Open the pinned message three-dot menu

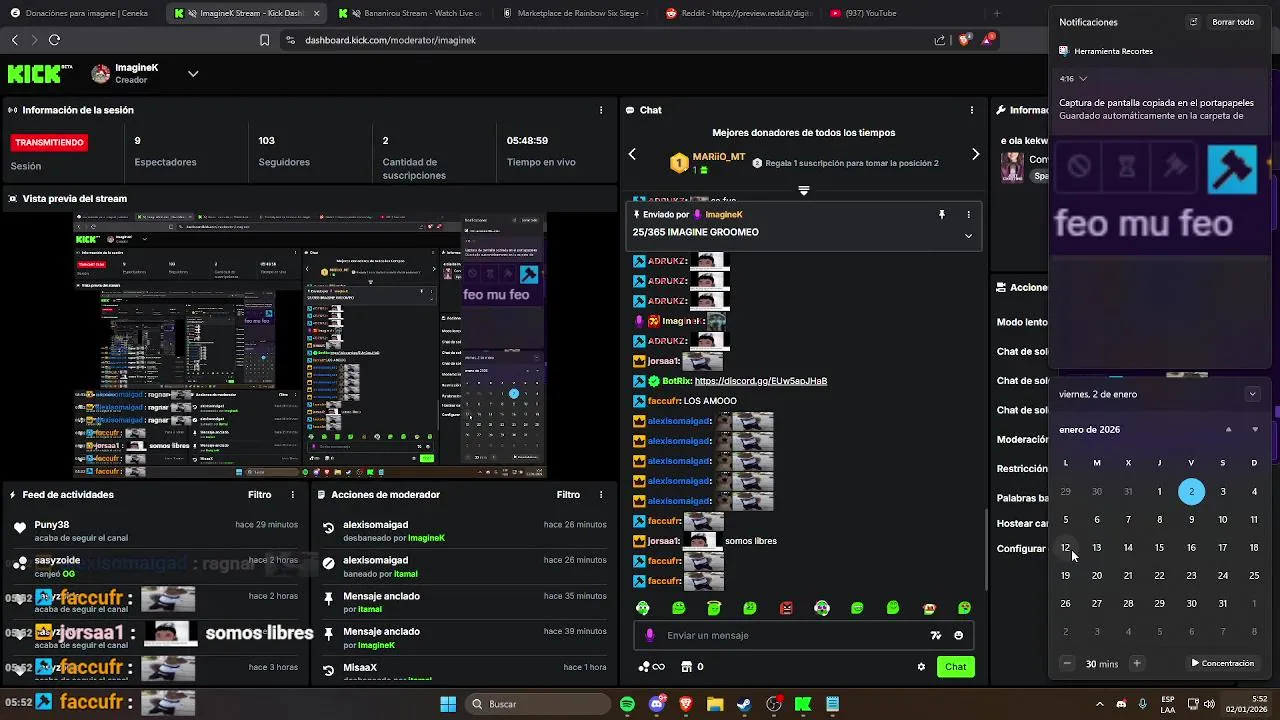[x=968, y=214]
